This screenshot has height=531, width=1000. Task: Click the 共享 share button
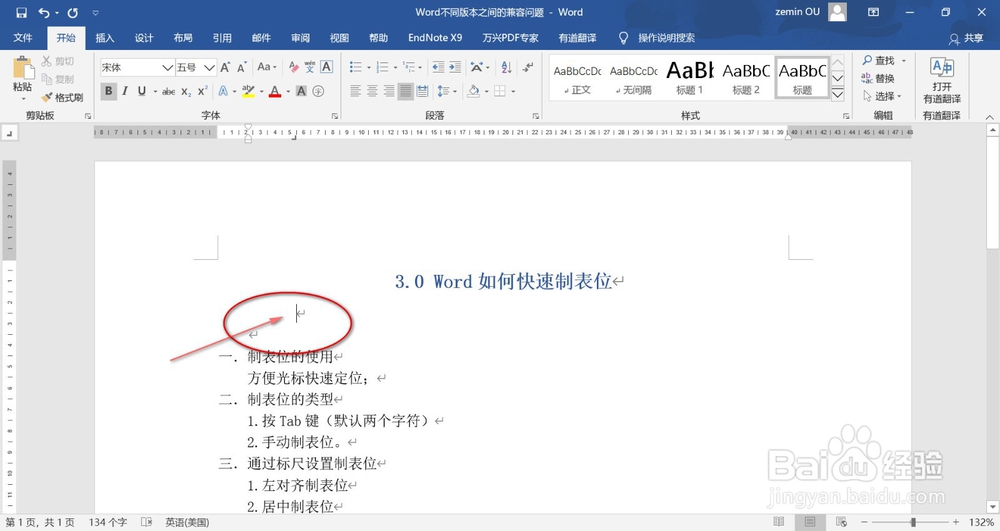pos(966,38)
